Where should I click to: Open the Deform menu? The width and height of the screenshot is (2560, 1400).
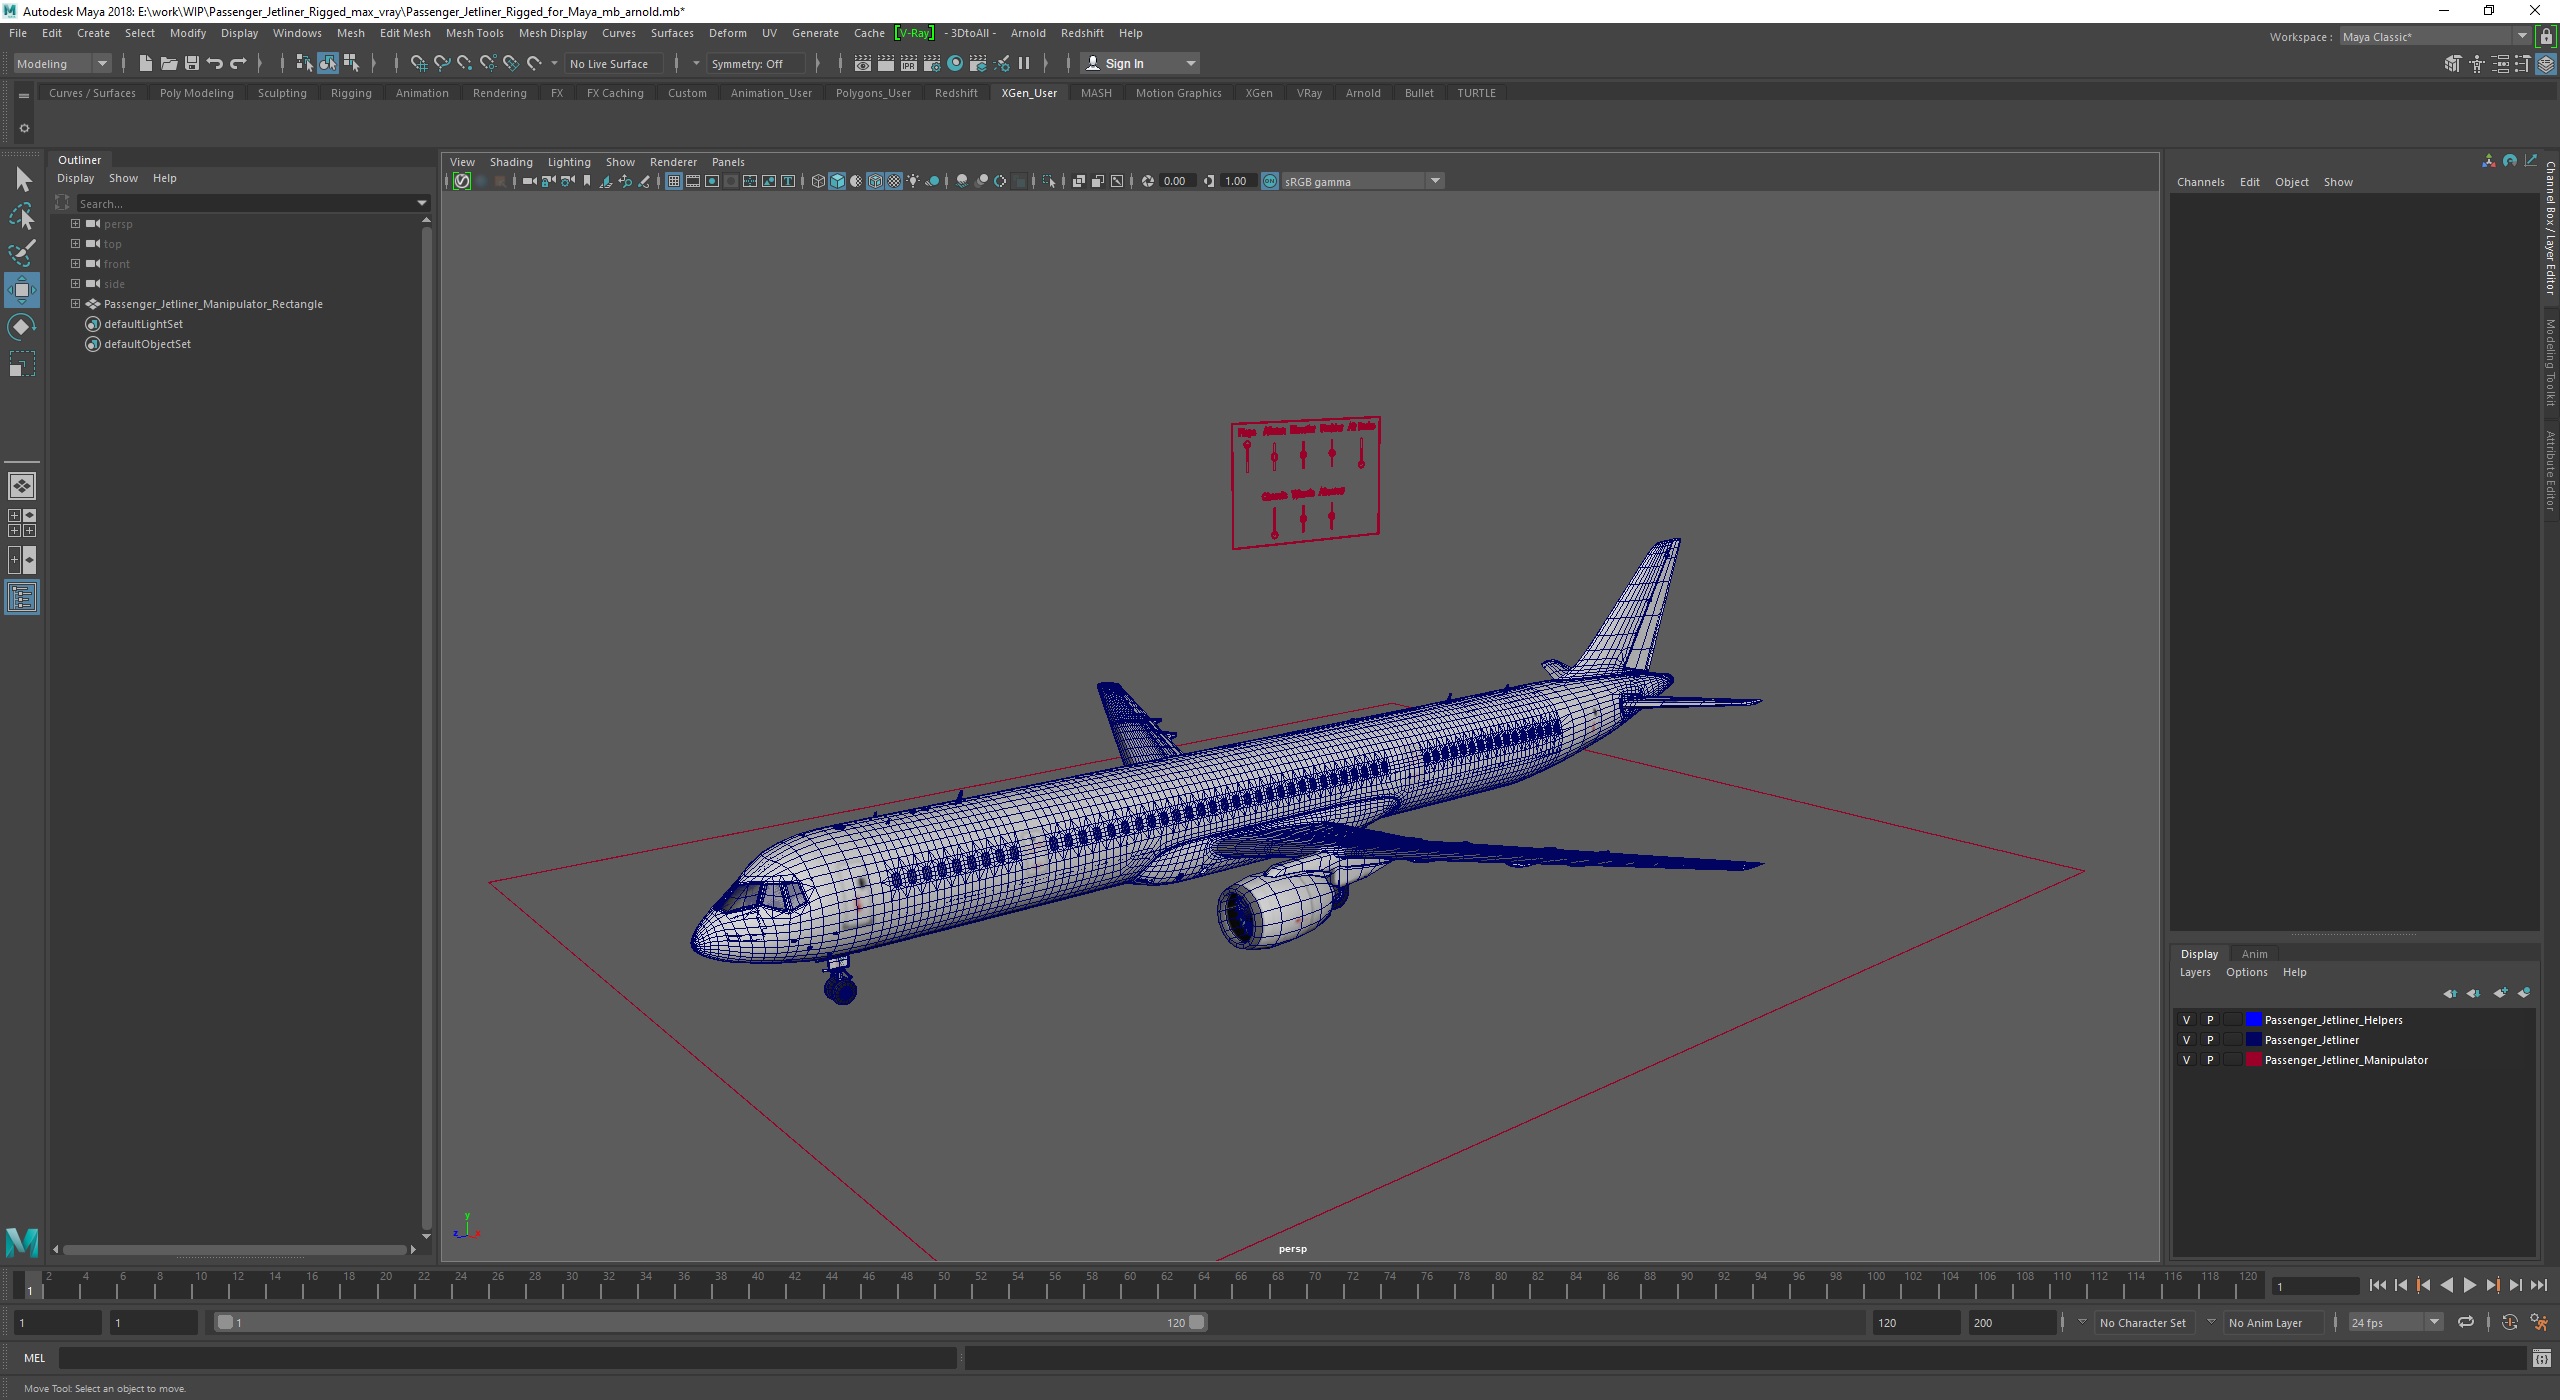pos(727,33)
